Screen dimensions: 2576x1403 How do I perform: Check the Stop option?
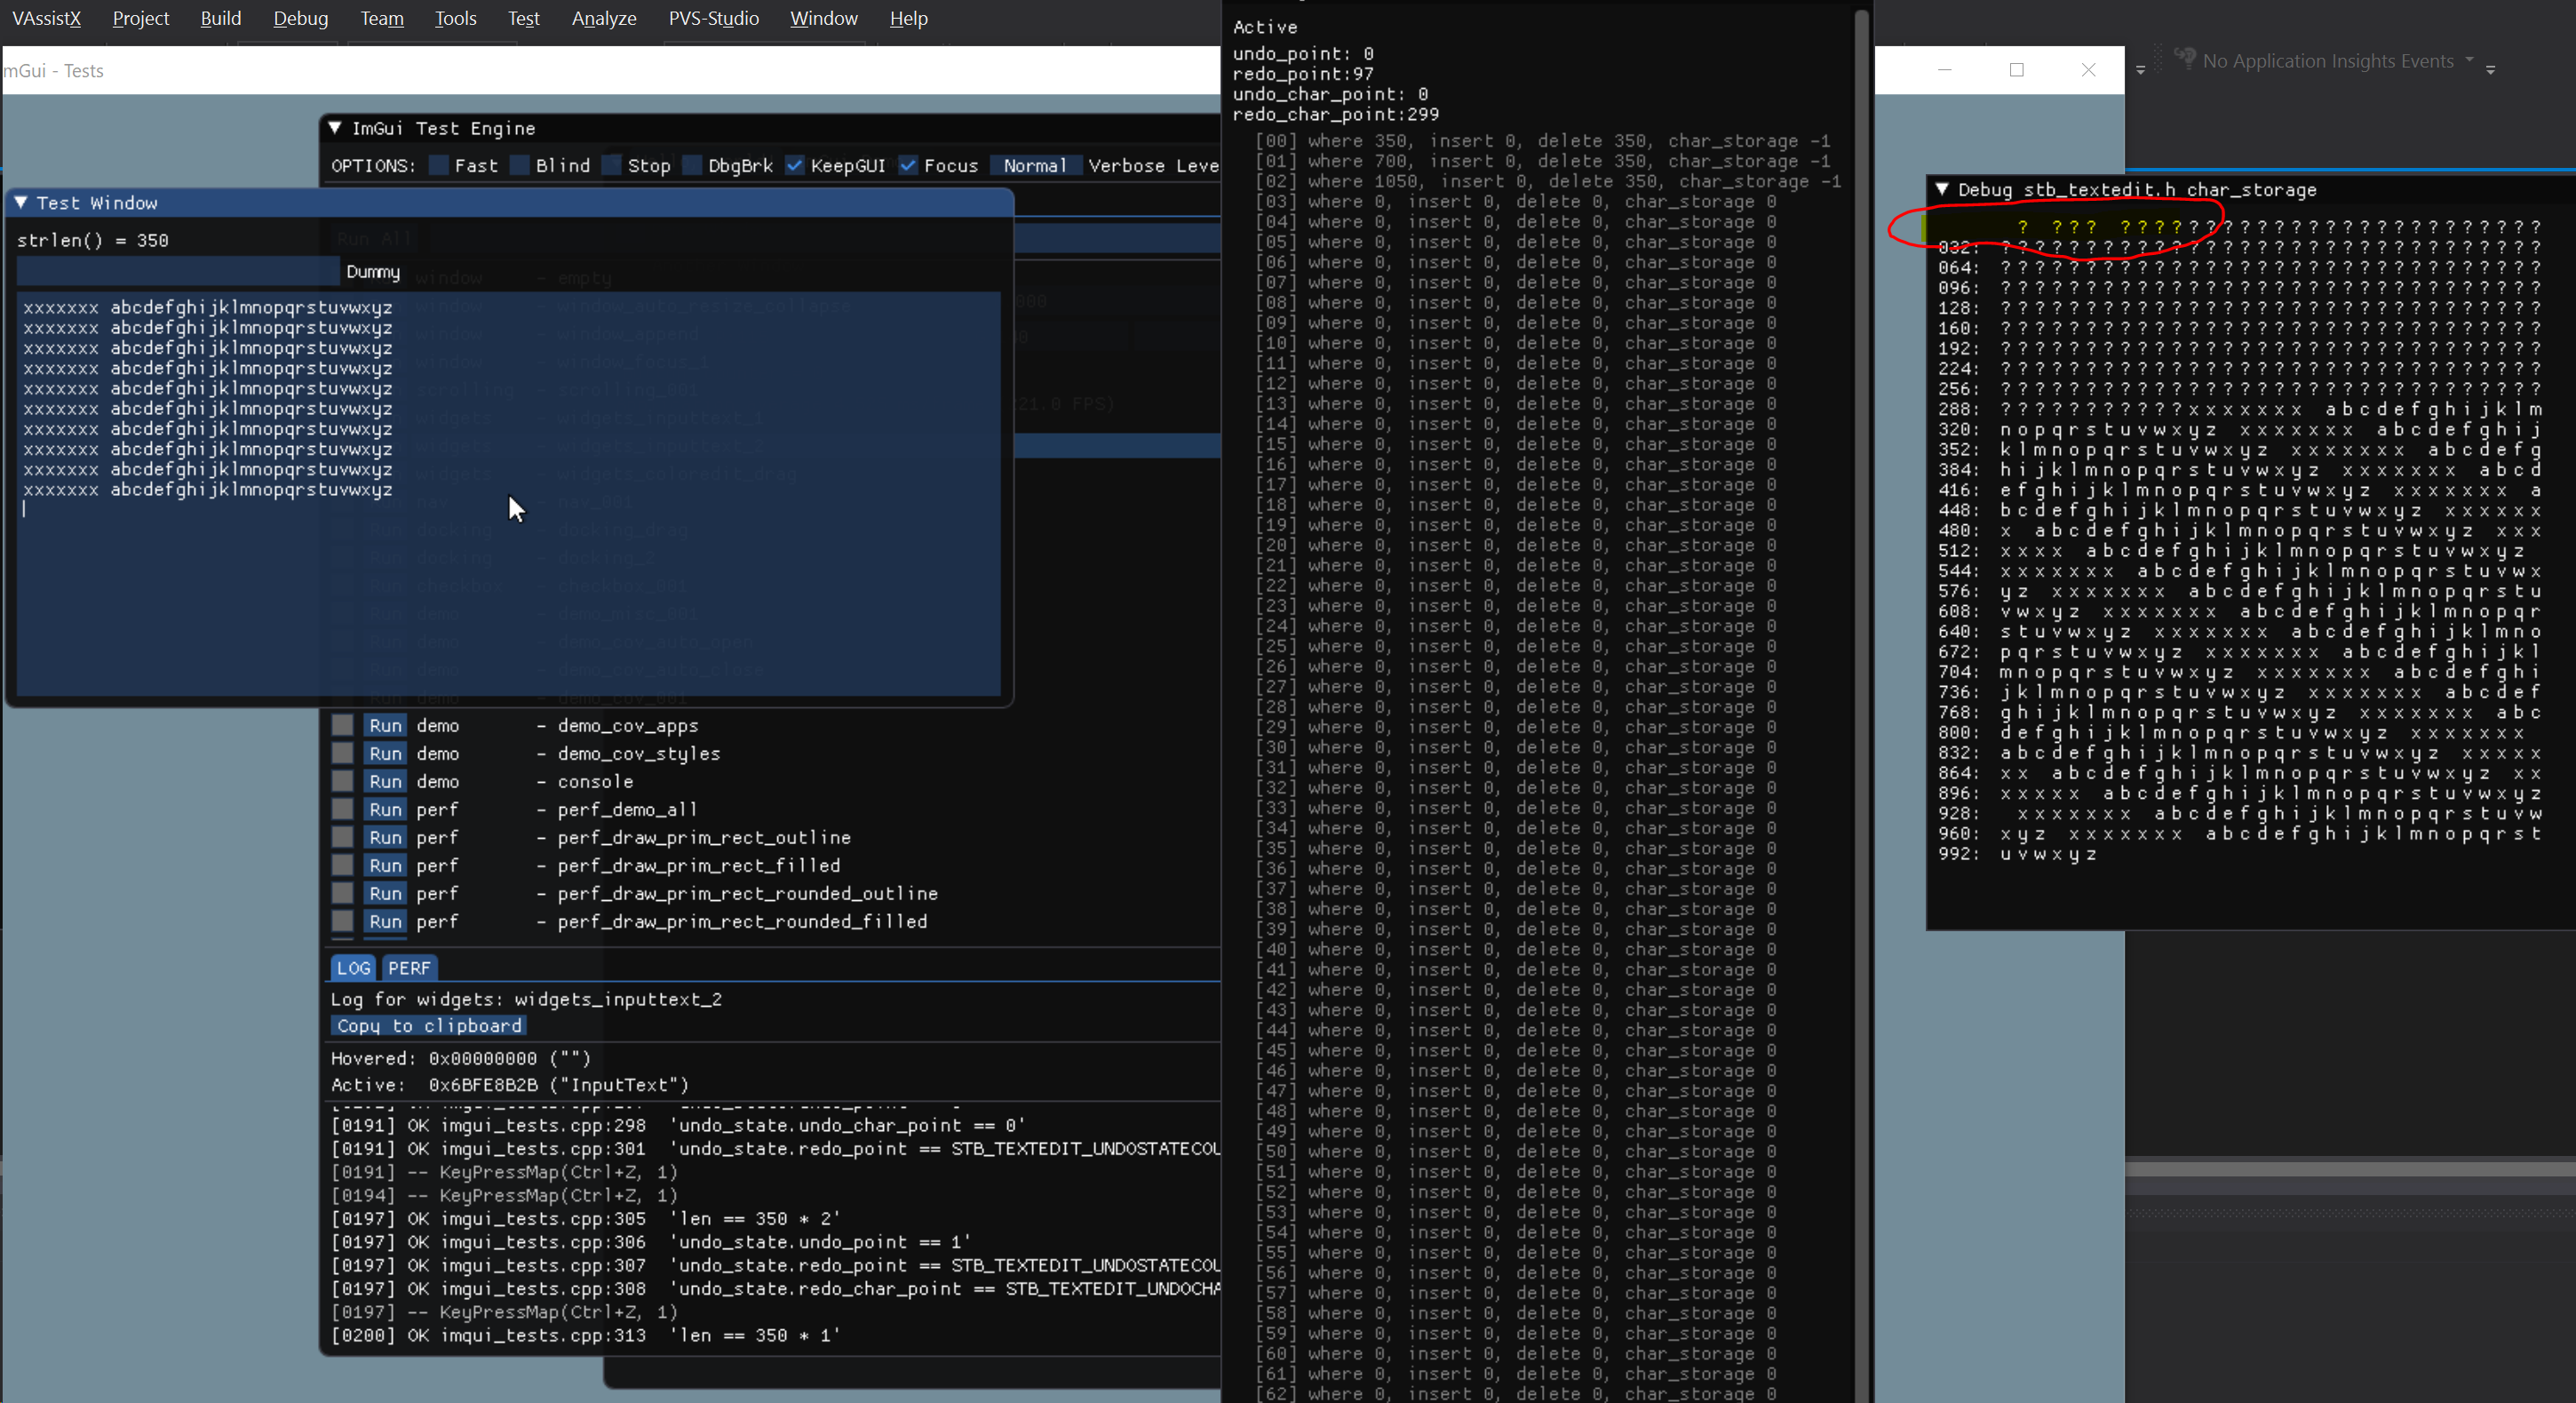point(613,165)
